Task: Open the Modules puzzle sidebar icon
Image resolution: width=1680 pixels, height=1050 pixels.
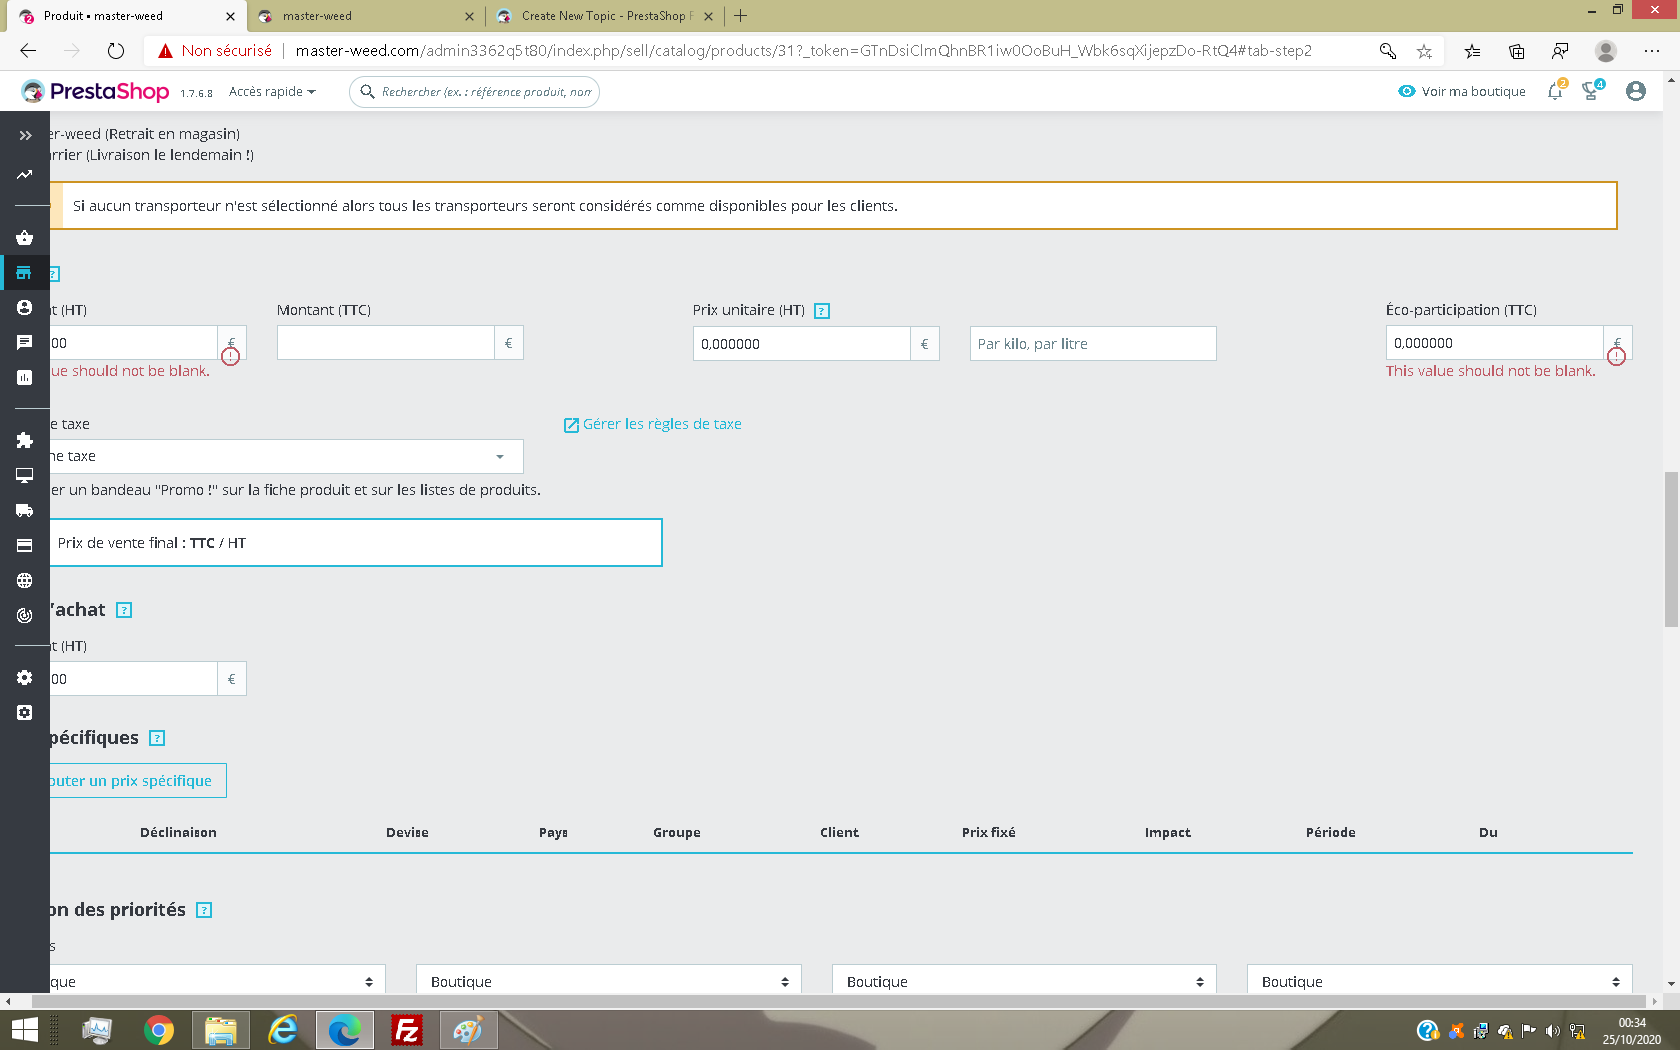Action: (24, 440)
